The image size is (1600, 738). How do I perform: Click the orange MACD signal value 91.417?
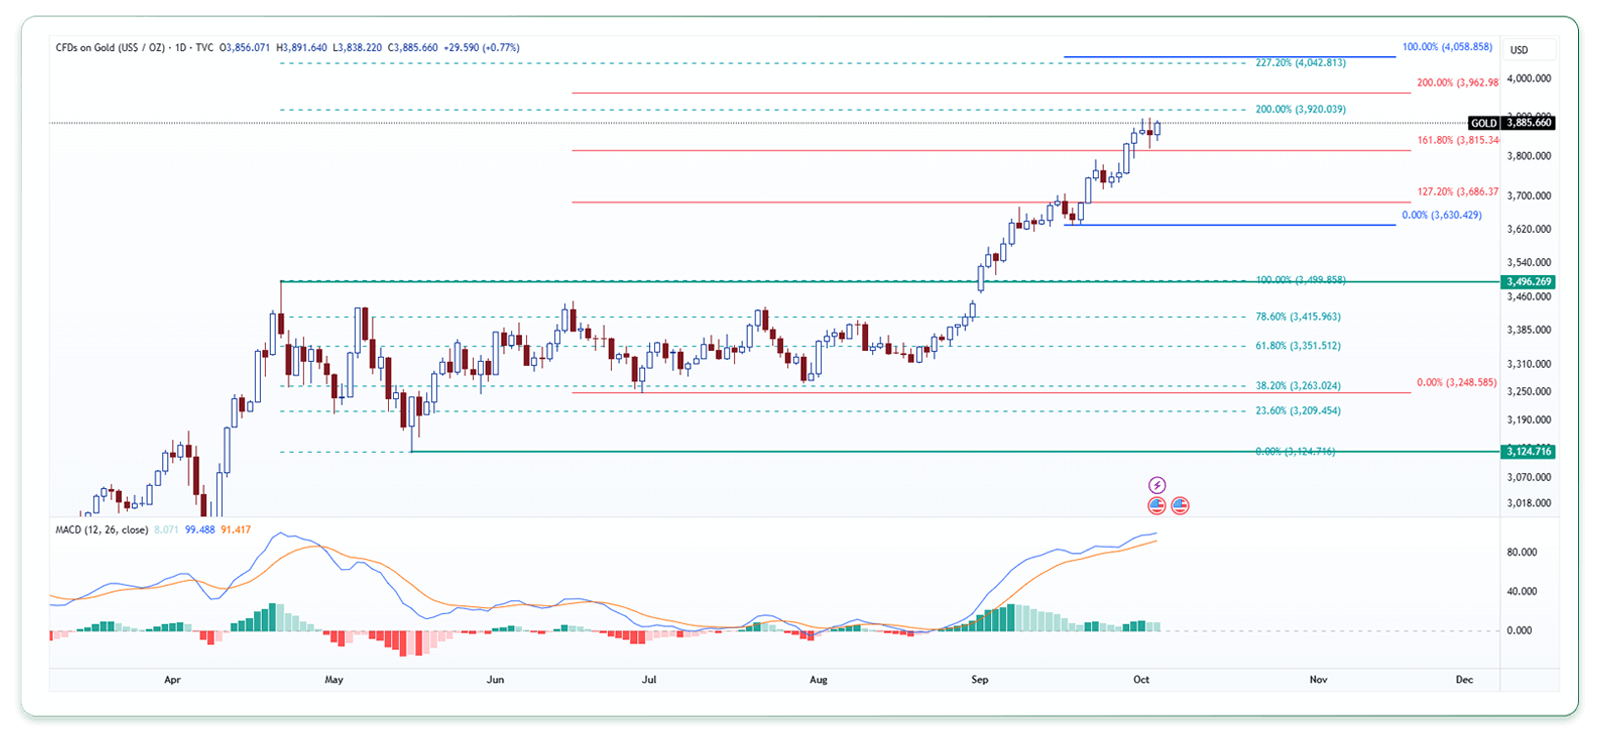coord(236,530)
